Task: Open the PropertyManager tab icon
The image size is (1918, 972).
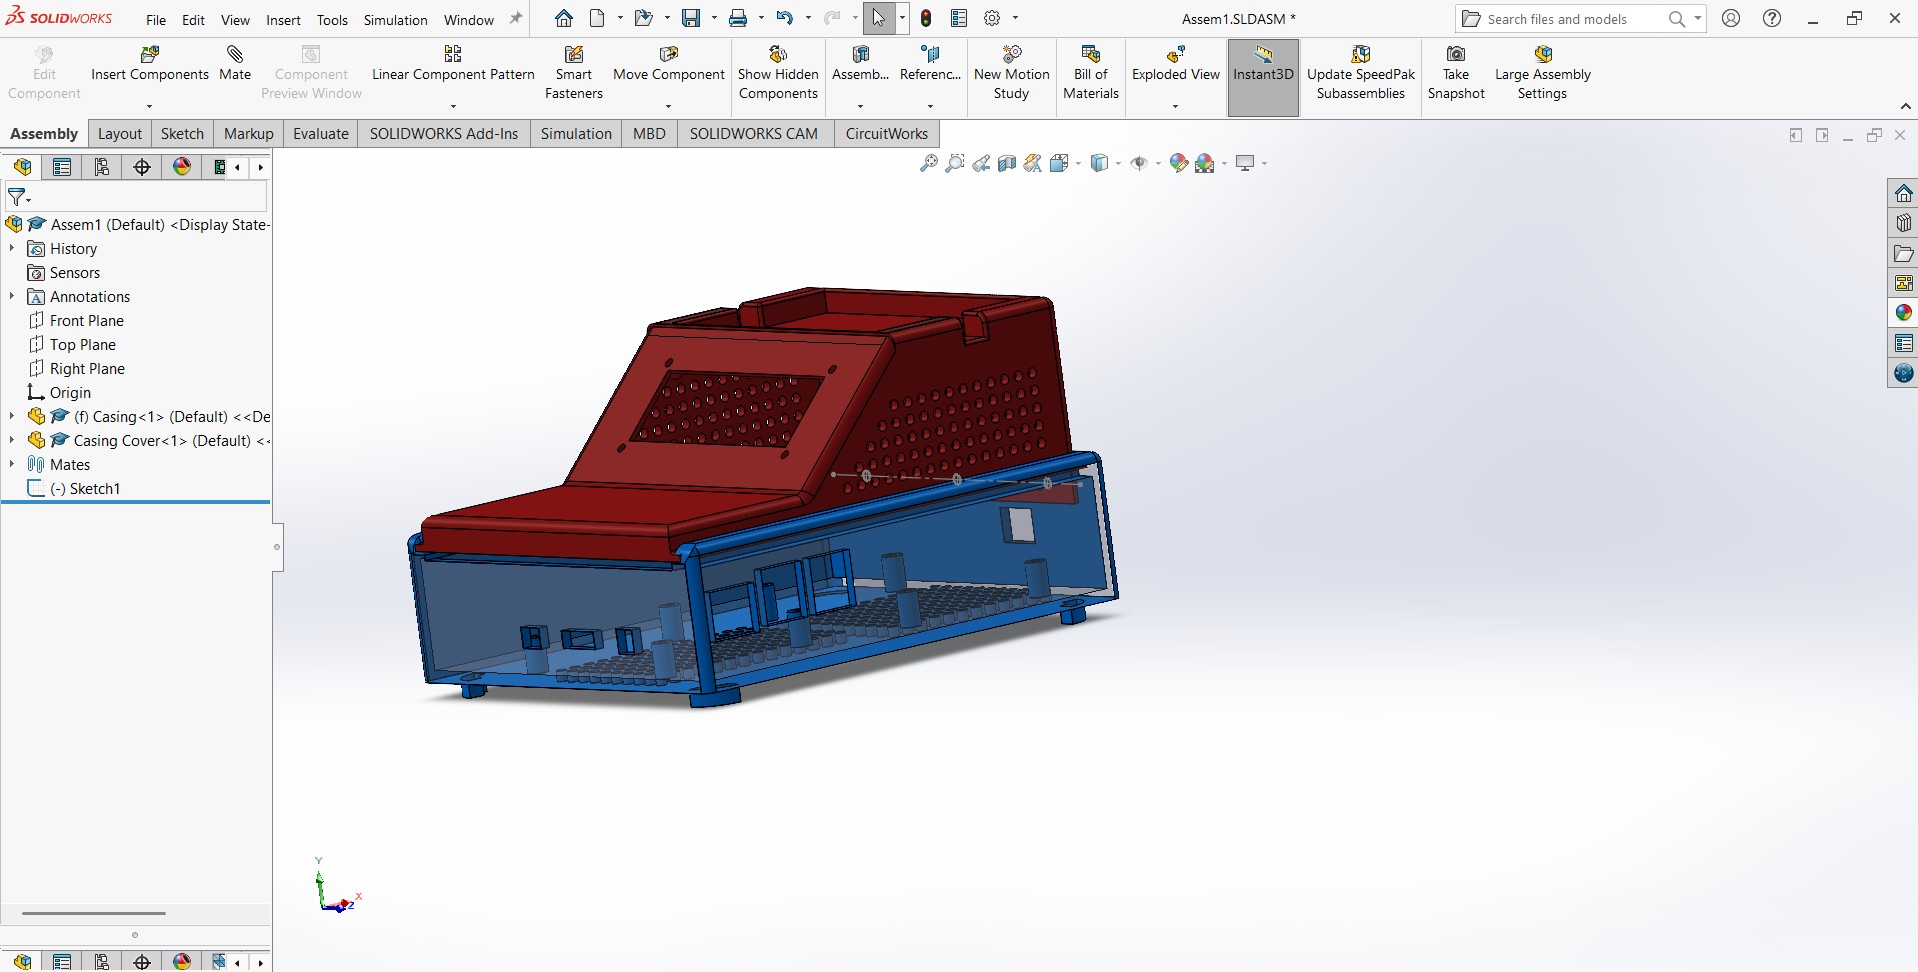Action: [62, 167]
